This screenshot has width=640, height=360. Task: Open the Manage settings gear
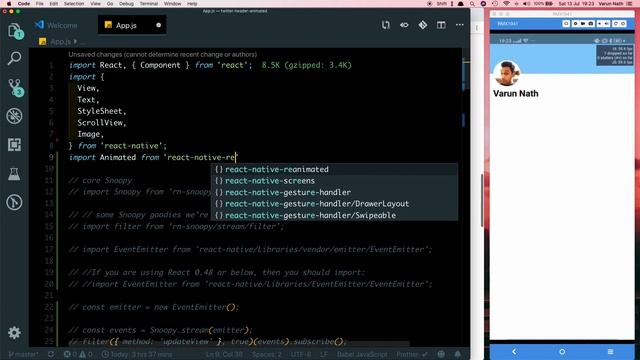coord(14,333)
